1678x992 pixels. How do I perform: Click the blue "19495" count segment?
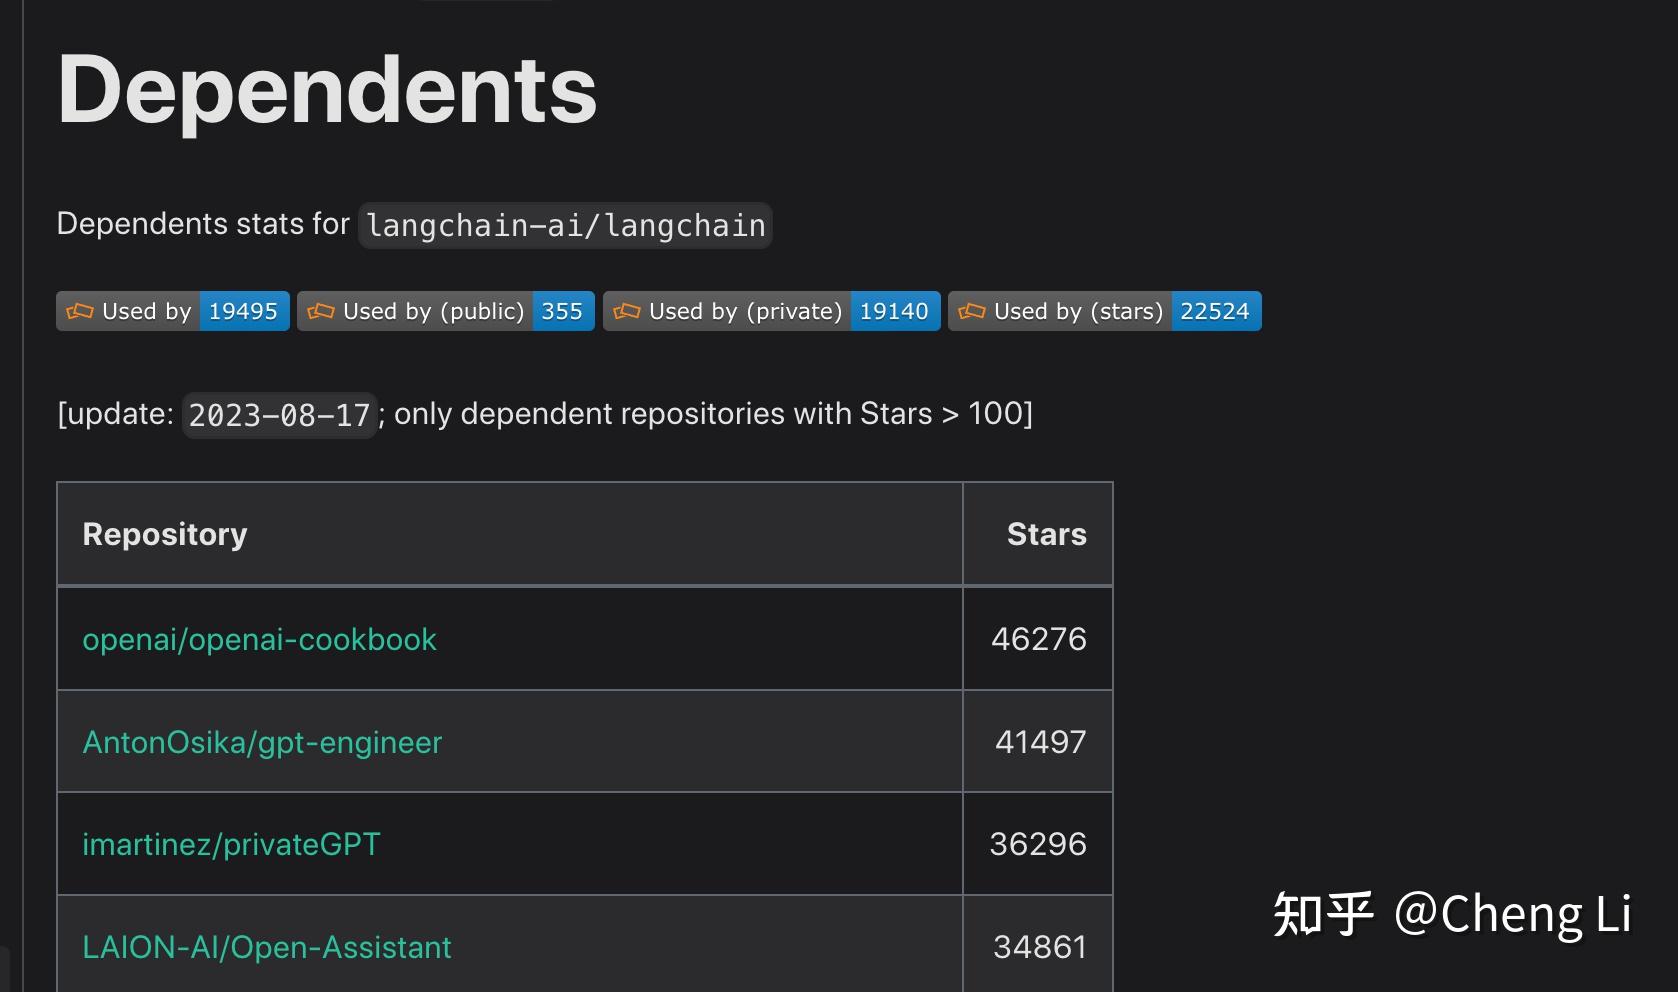pos(243,311)
